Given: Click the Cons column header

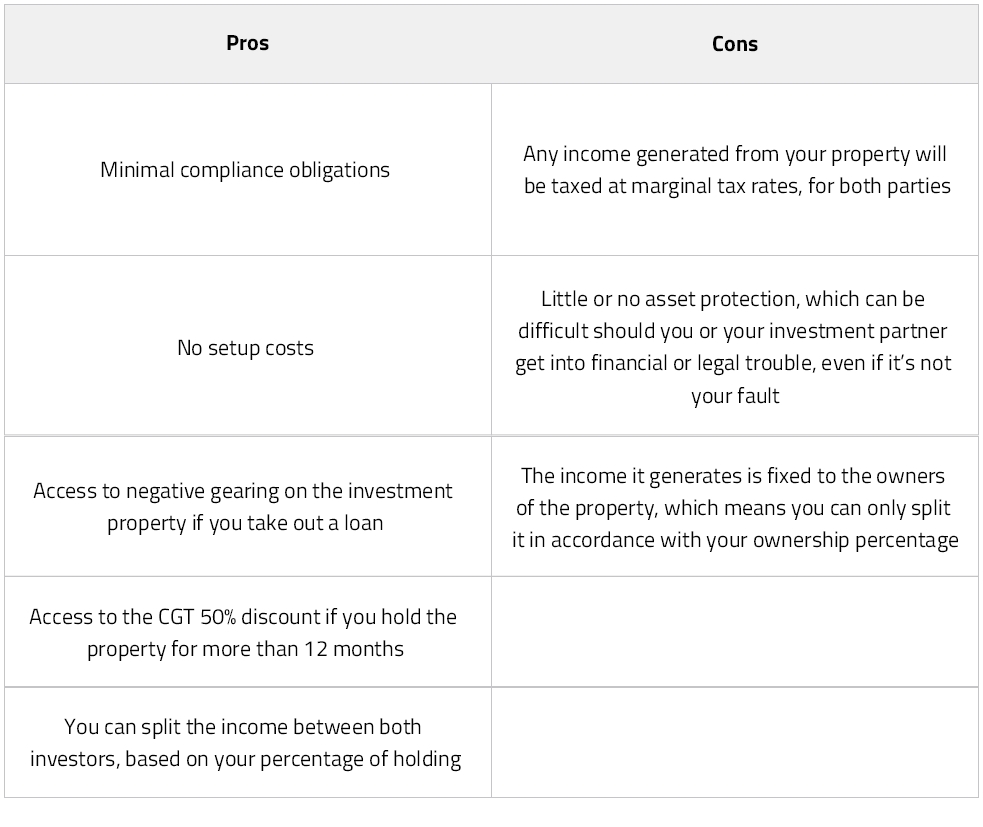Looking at the screenshot, I should point(735,43).
